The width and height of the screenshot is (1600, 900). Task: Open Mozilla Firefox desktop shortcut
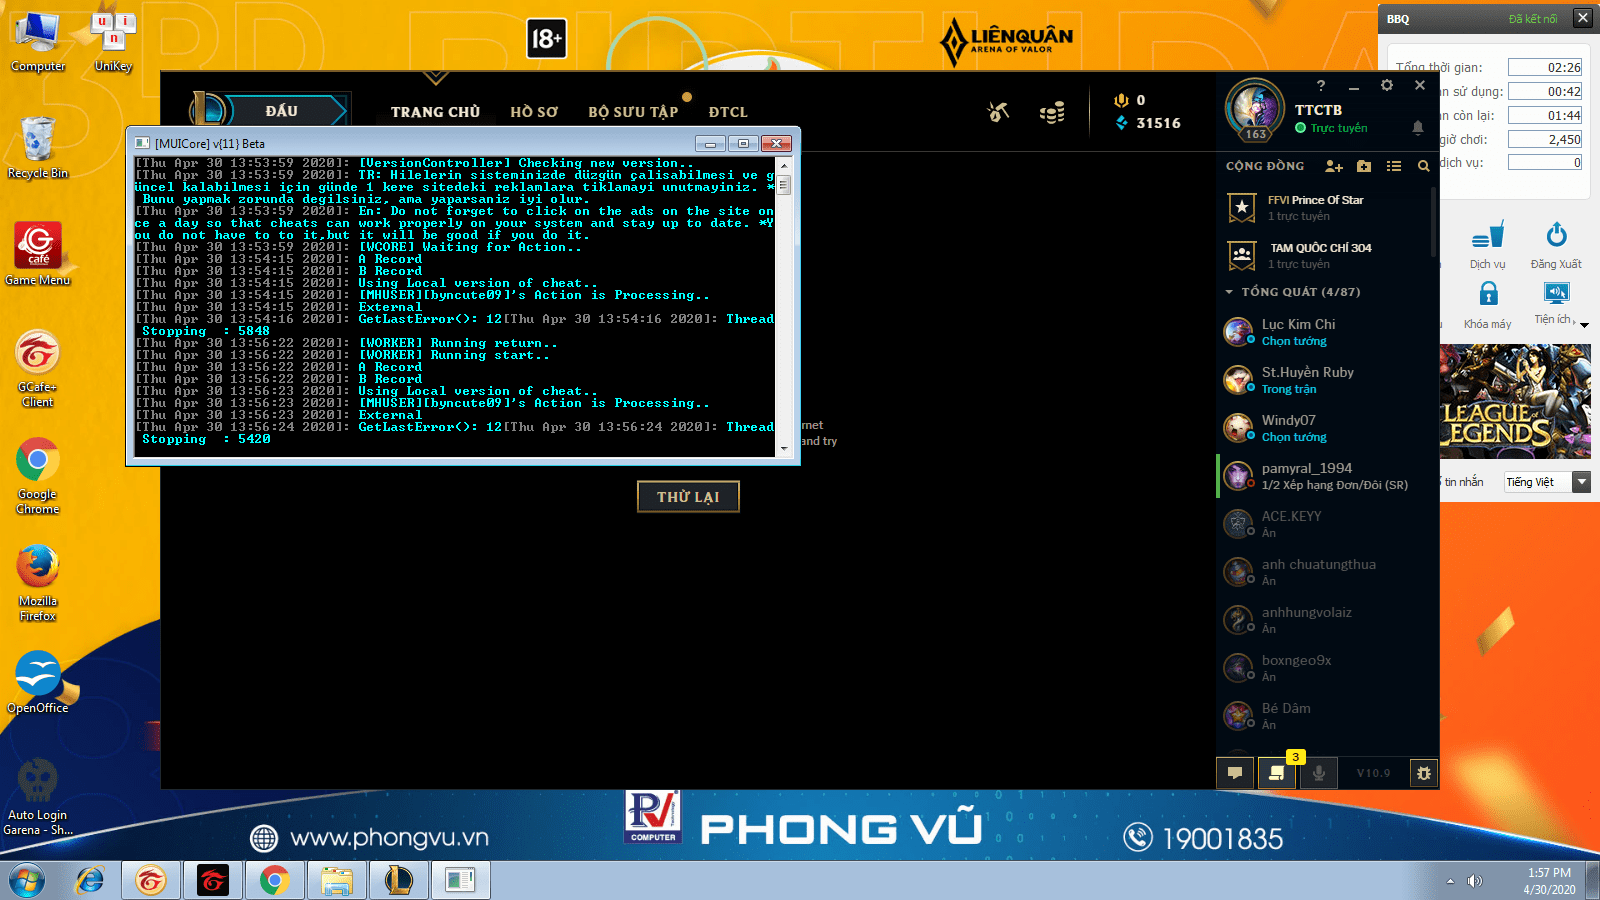point(38,583)
